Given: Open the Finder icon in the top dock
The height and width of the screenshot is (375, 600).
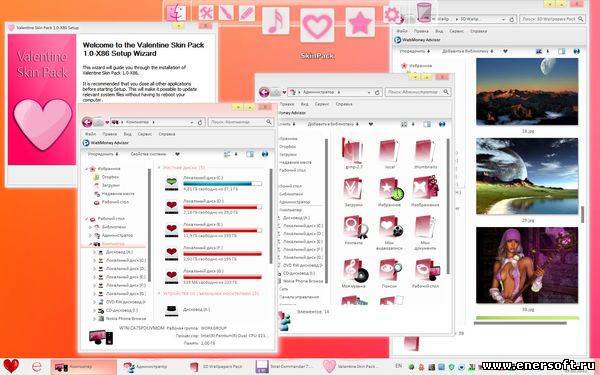Looking at the screenshot, I should coord(176,12).
